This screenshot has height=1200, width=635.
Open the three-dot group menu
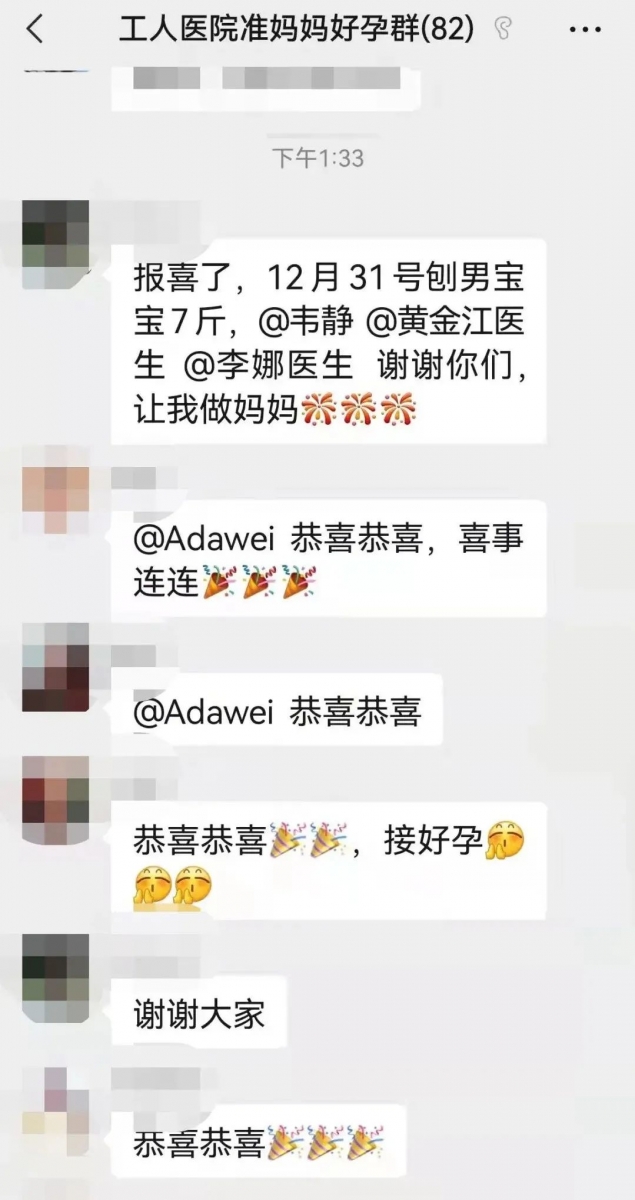coord(586,30)
